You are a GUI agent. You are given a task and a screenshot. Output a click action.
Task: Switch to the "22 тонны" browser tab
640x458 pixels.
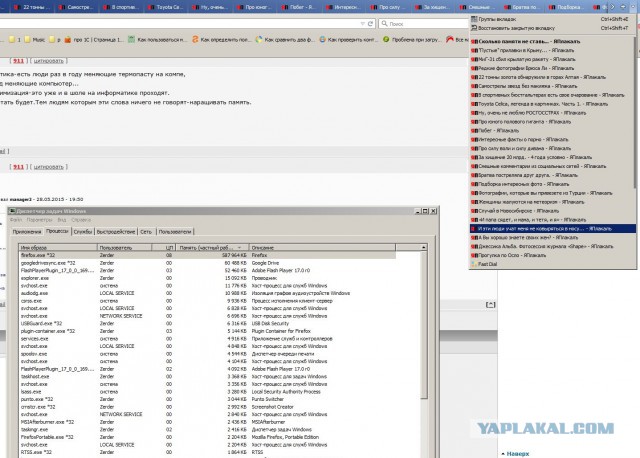point(32,7)
